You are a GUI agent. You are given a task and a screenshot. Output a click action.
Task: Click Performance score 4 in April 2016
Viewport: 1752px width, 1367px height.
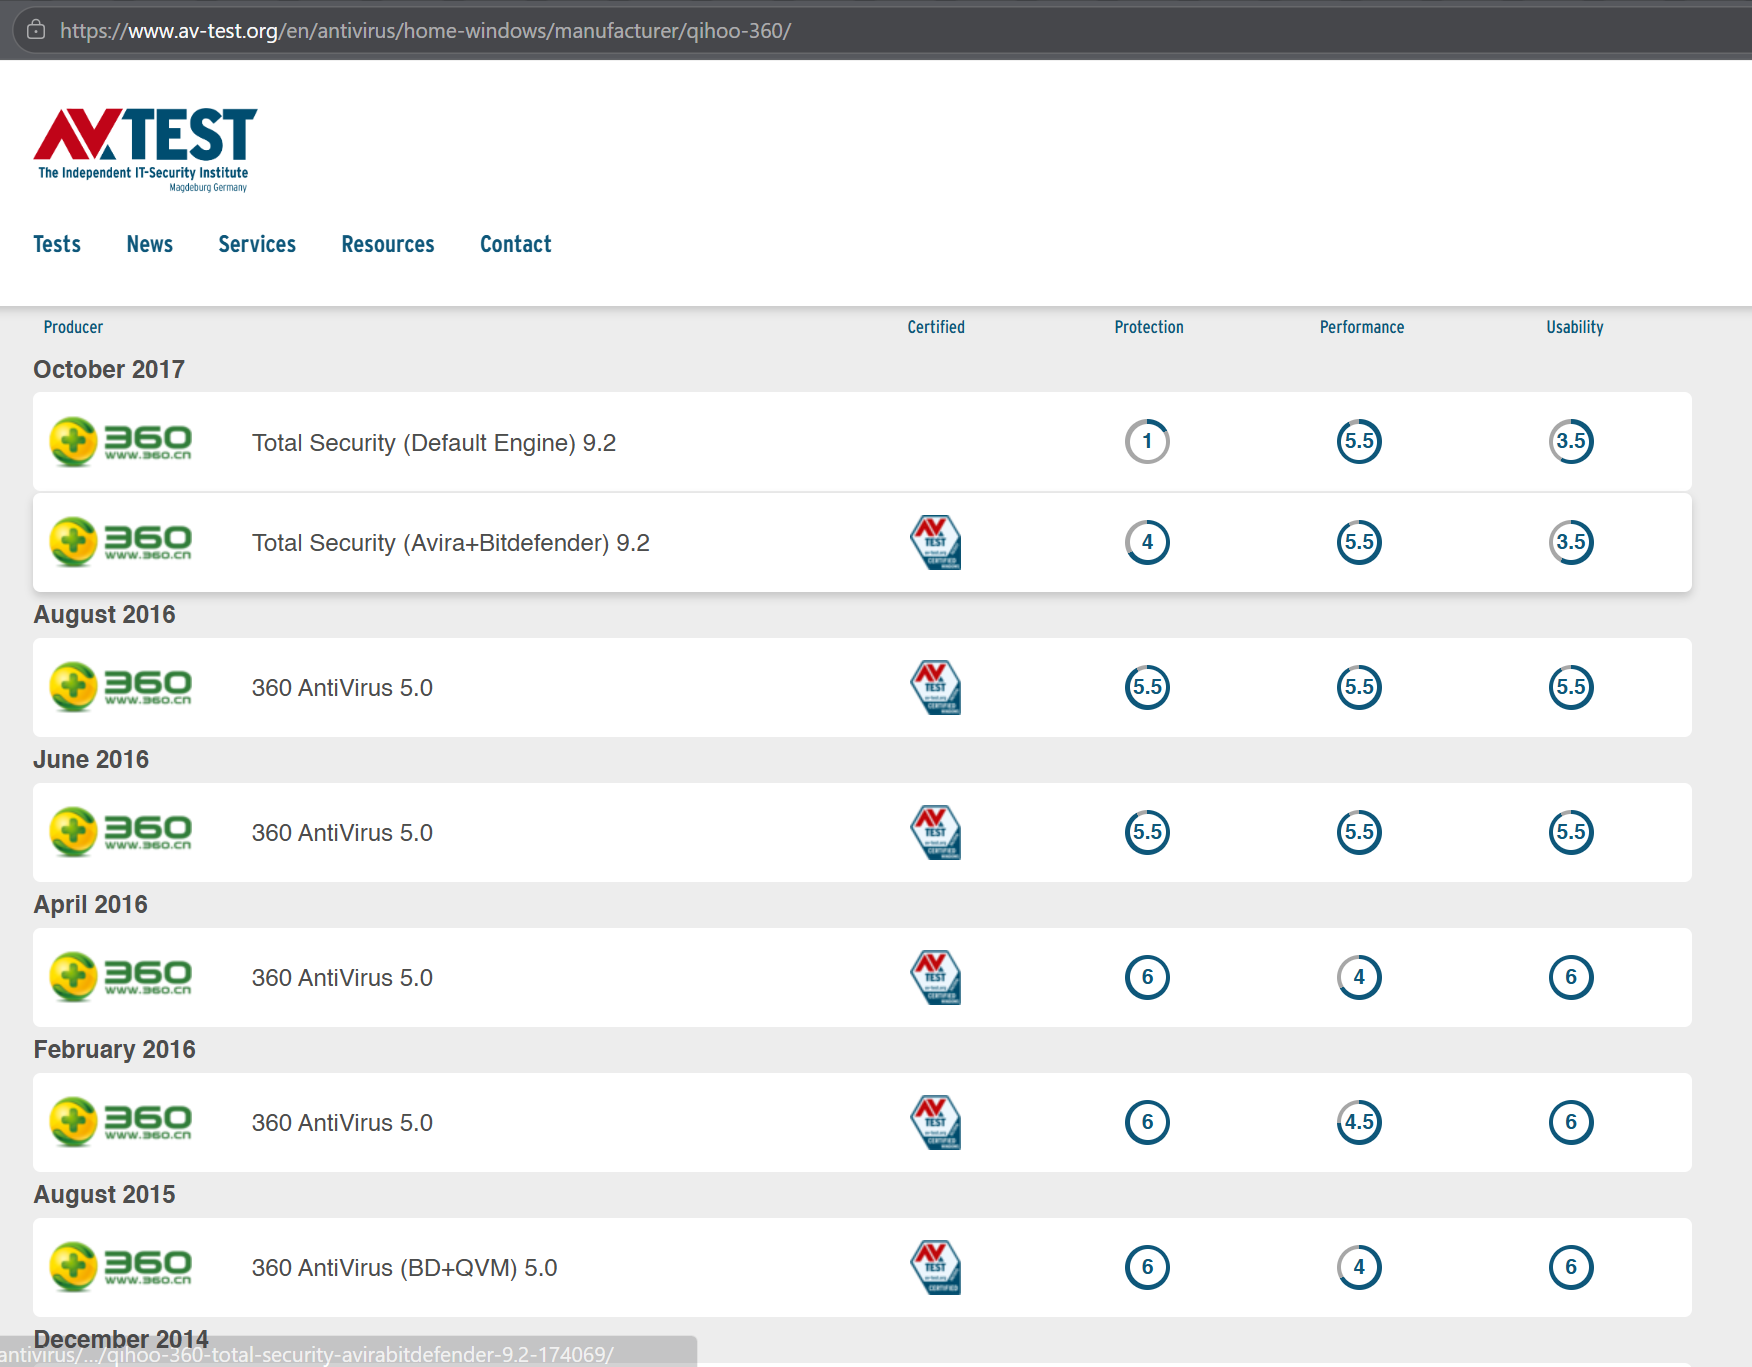click(1359, 977)
